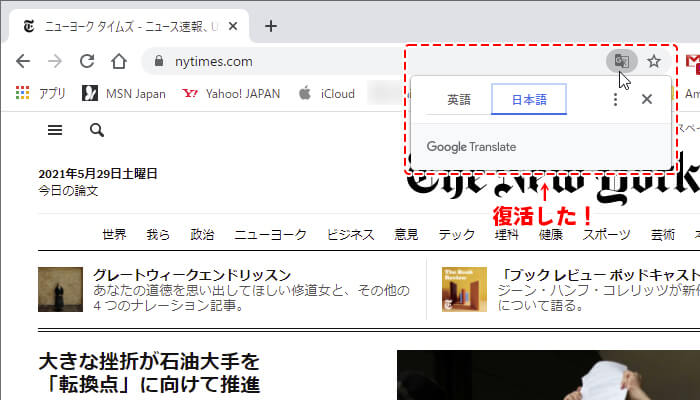
Task: Go to the 芸術 section
Action: [662, 234]
